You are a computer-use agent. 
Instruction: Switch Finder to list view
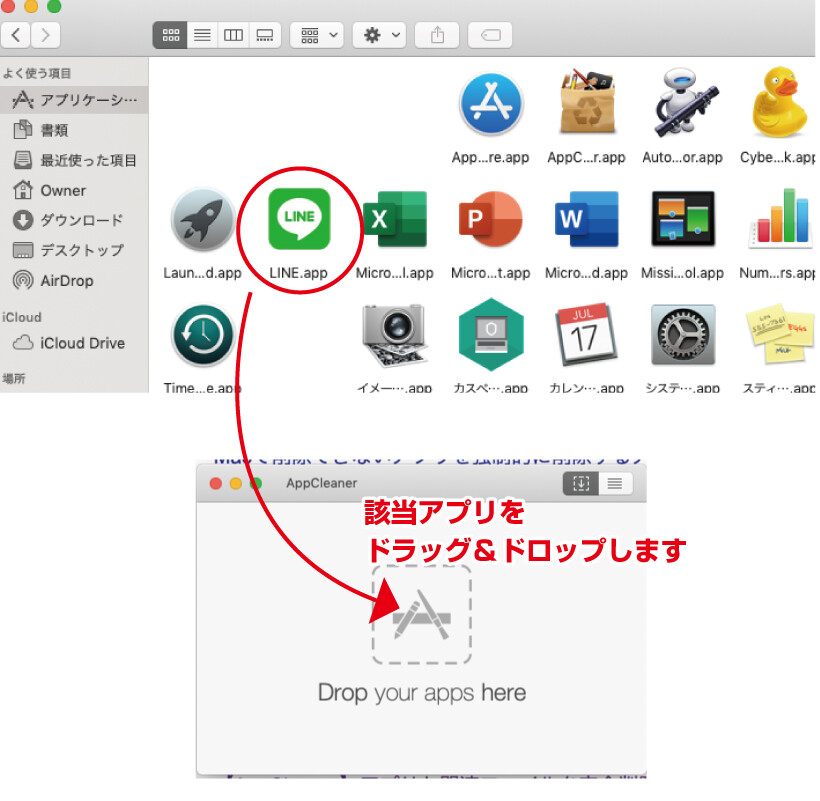[x=202, y=35]
